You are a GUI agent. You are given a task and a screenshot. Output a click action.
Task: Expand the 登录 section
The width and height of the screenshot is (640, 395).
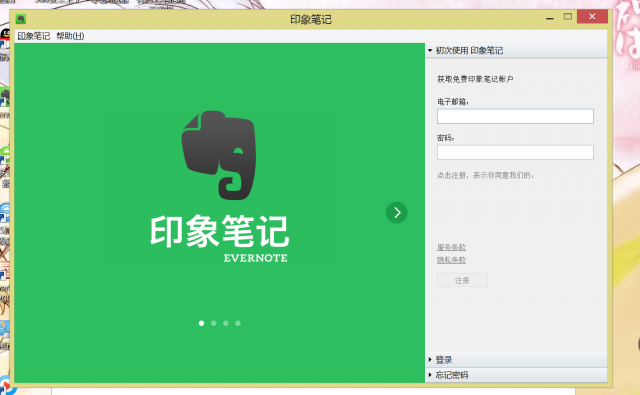[x=516, y=360]
